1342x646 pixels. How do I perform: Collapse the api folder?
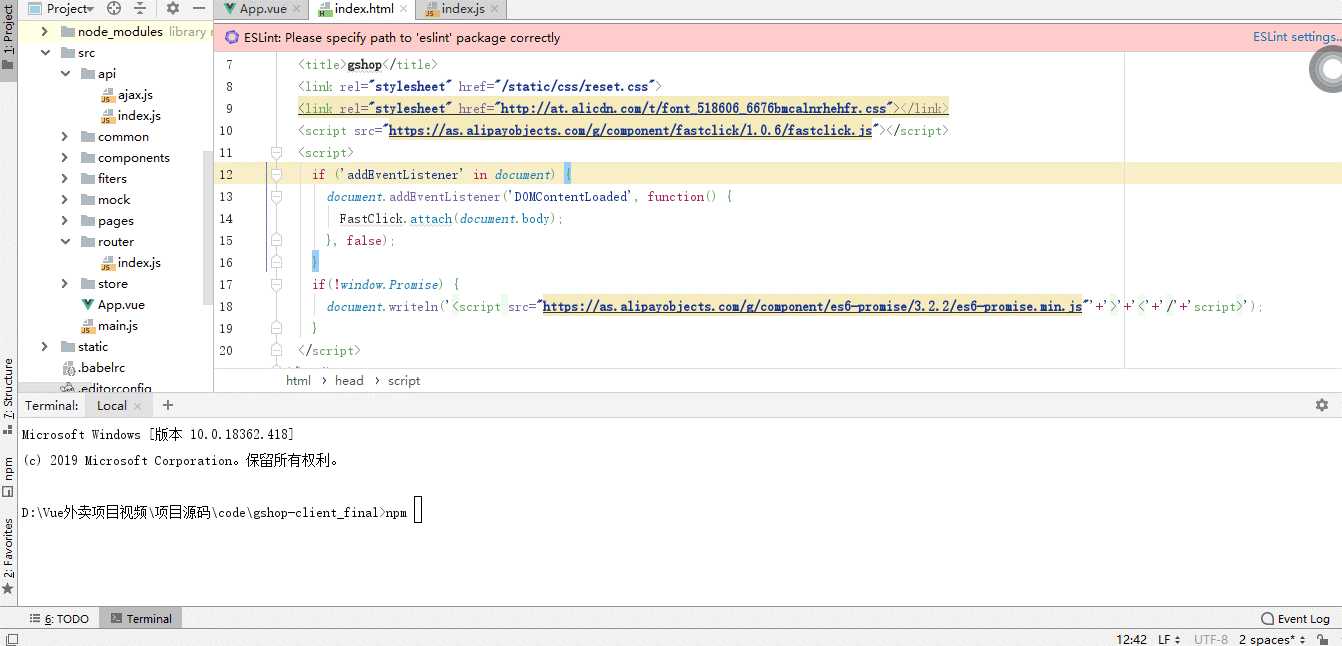tap(65, 74)
